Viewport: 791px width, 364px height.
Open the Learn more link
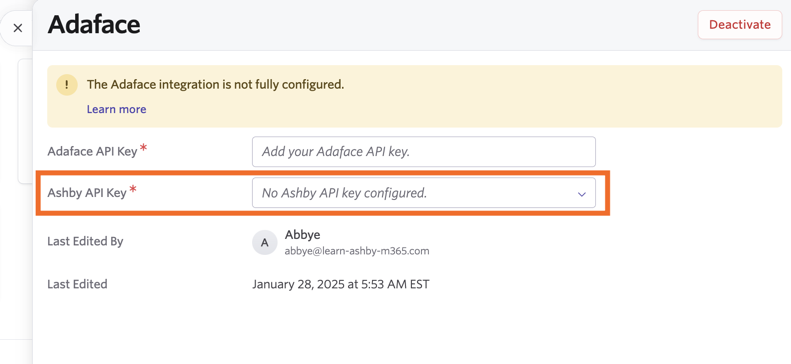117,109
